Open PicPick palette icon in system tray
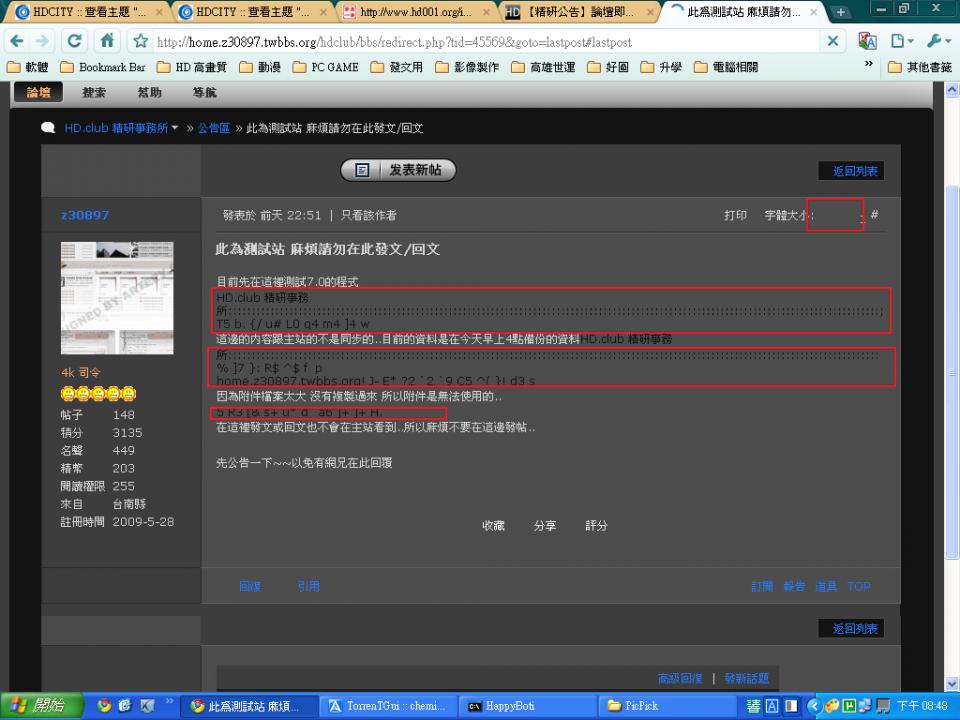 pyautogui.click(x=832, y=706)
